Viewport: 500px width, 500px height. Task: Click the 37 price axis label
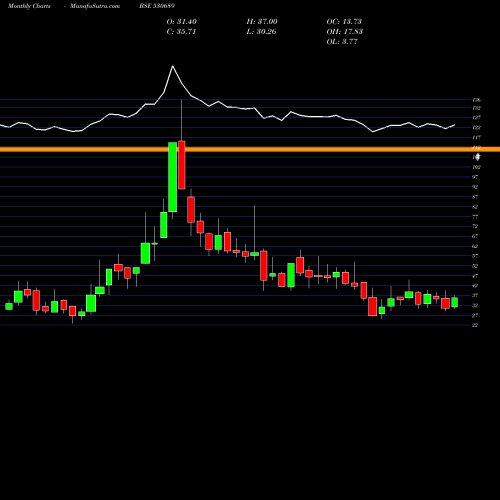pos(475,296)
